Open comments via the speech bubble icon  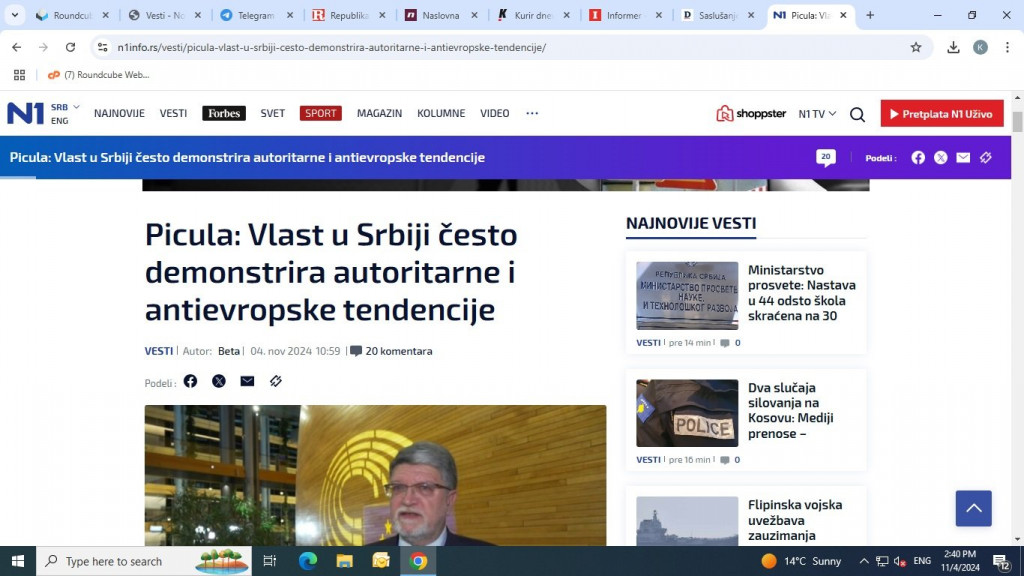[x=356, y=350]
